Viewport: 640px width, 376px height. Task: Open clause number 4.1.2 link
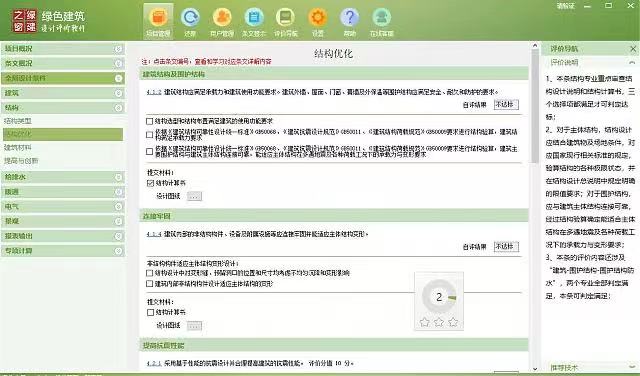154,92
